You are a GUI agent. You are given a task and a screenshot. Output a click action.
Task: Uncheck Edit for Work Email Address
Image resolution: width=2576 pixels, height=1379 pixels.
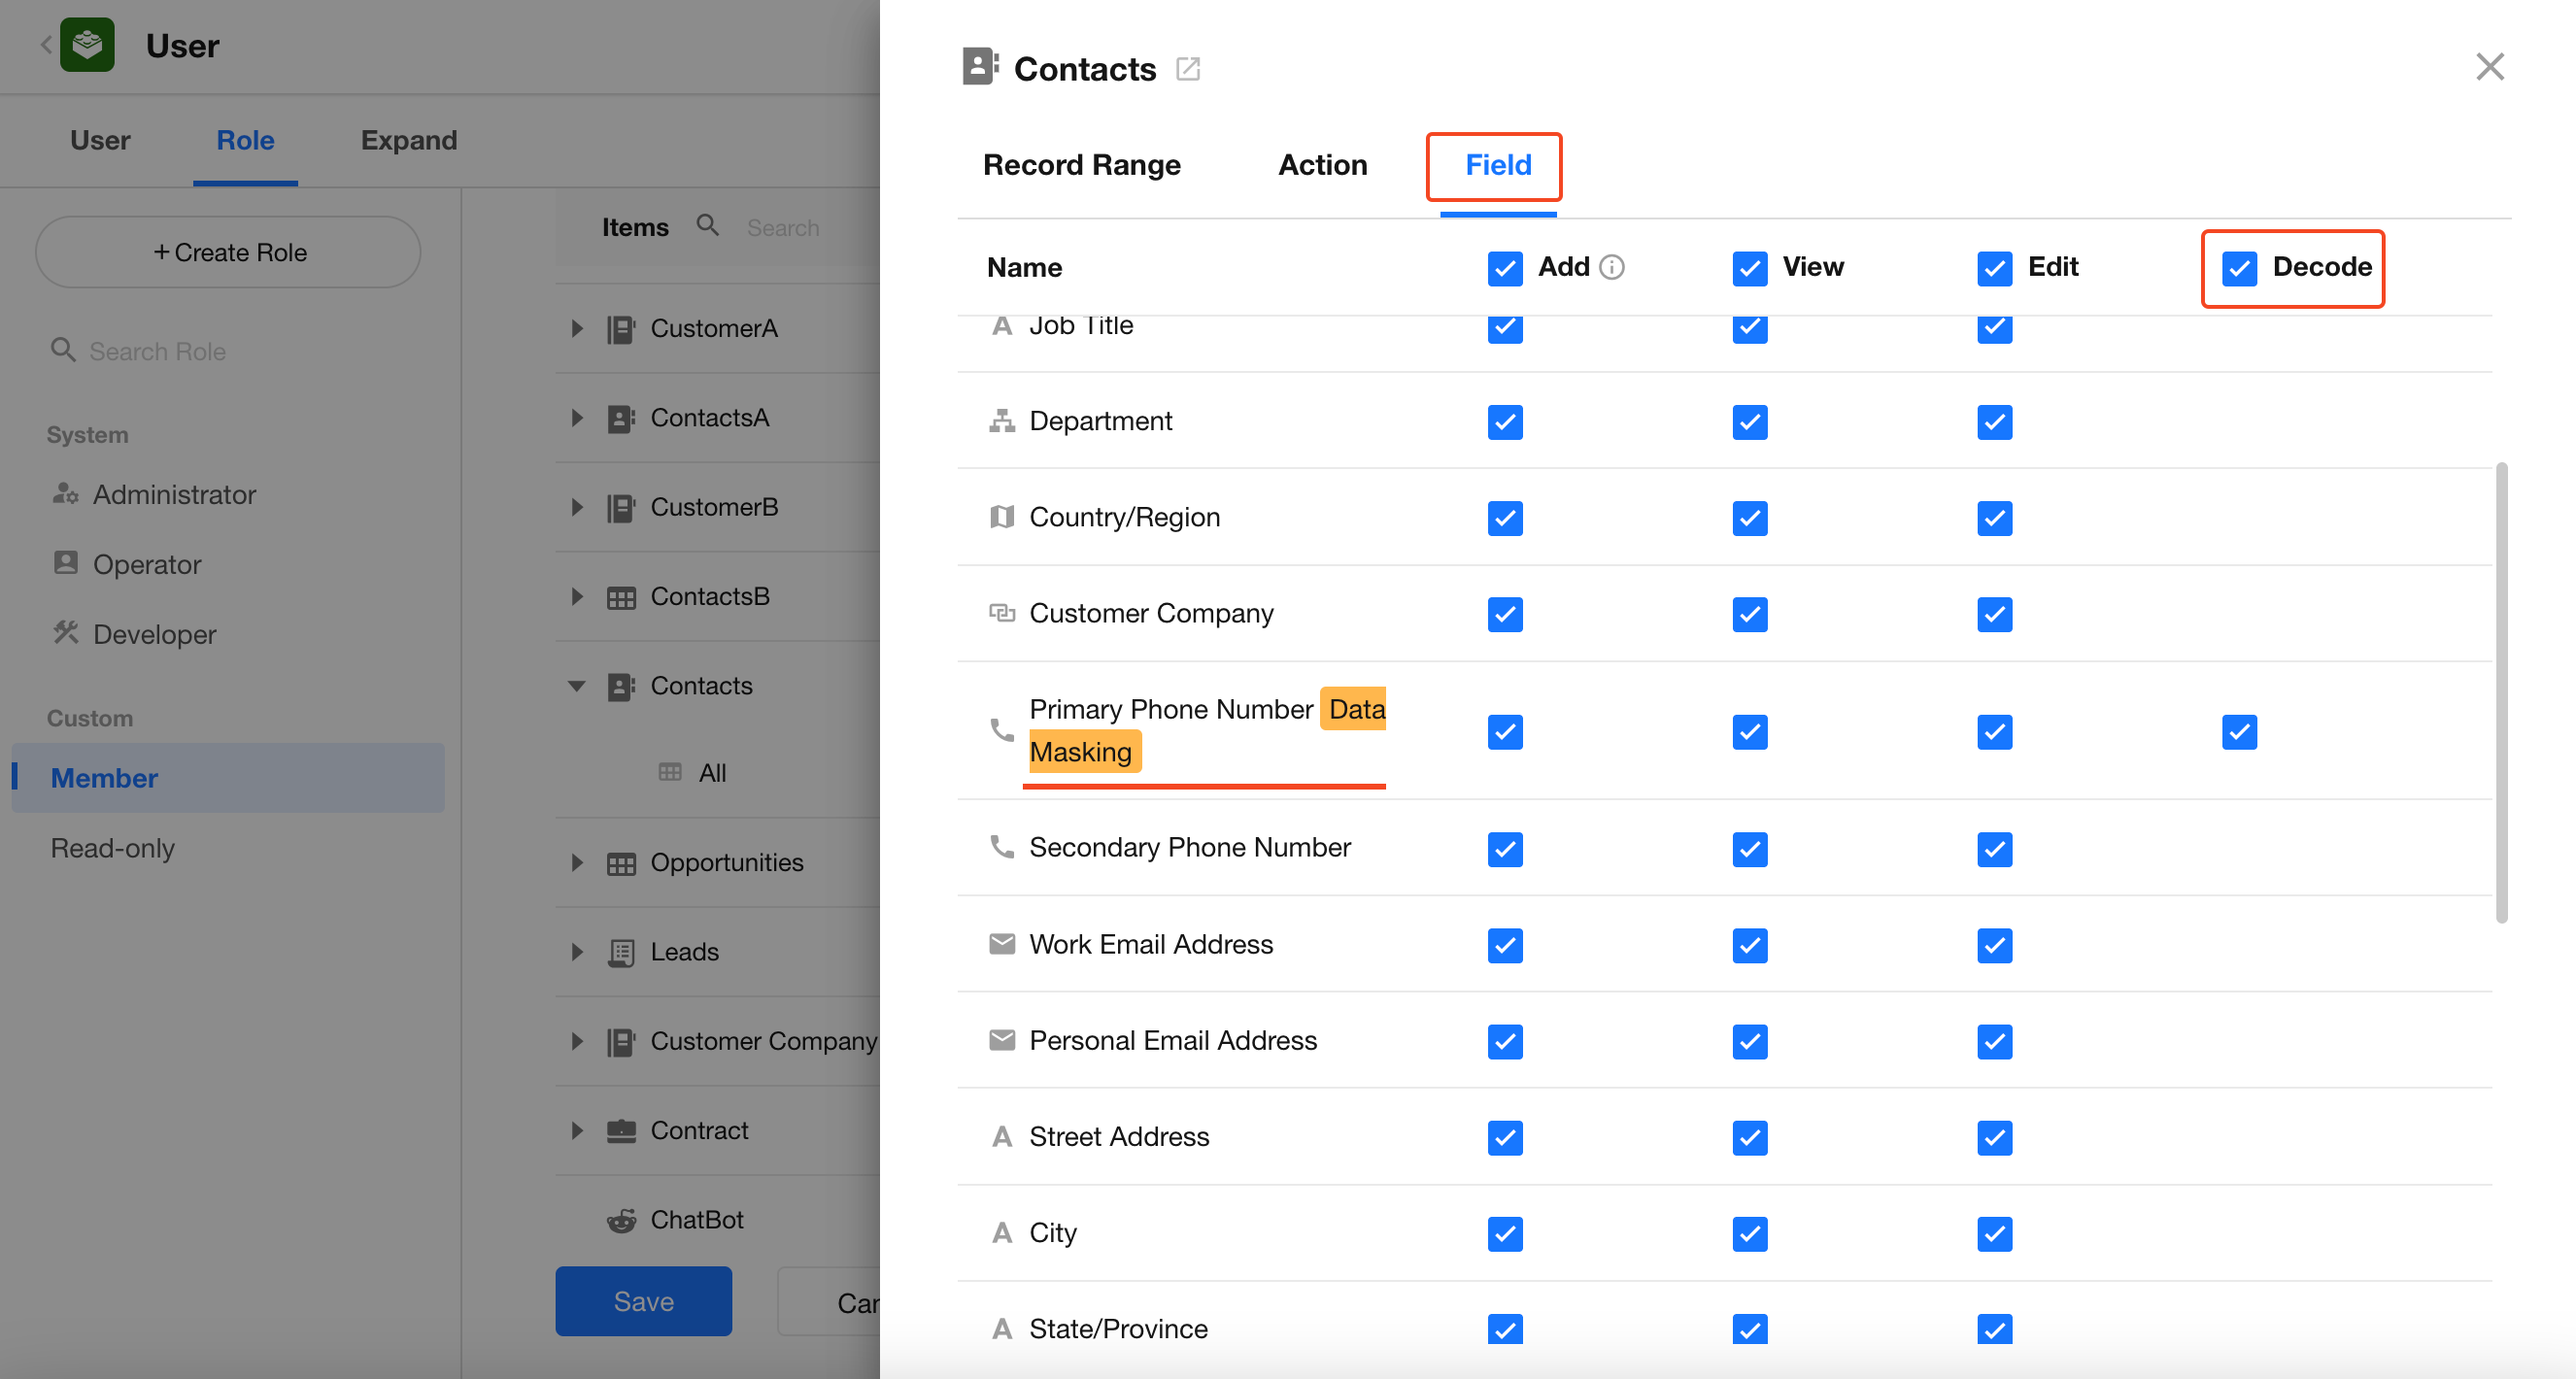tap(1993, 945)
